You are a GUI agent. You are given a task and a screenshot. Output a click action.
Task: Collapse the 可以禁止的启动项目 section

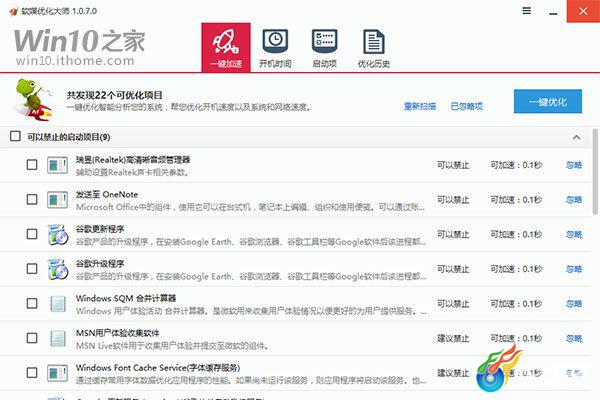577,137
